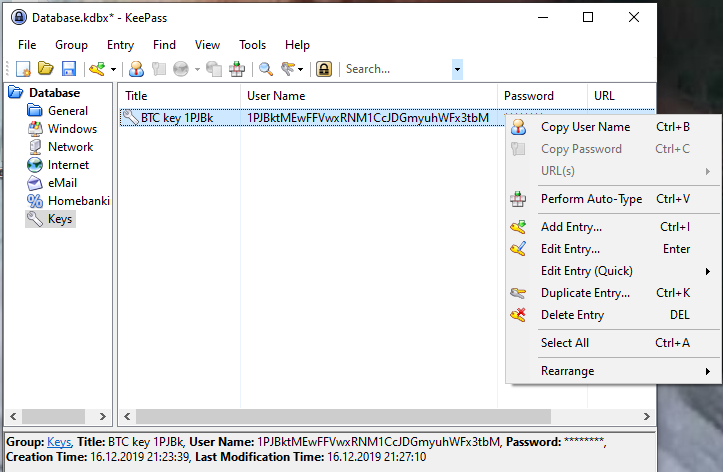Select the Windows group
This screenshot has width=723, height=472.
(72, 129)
